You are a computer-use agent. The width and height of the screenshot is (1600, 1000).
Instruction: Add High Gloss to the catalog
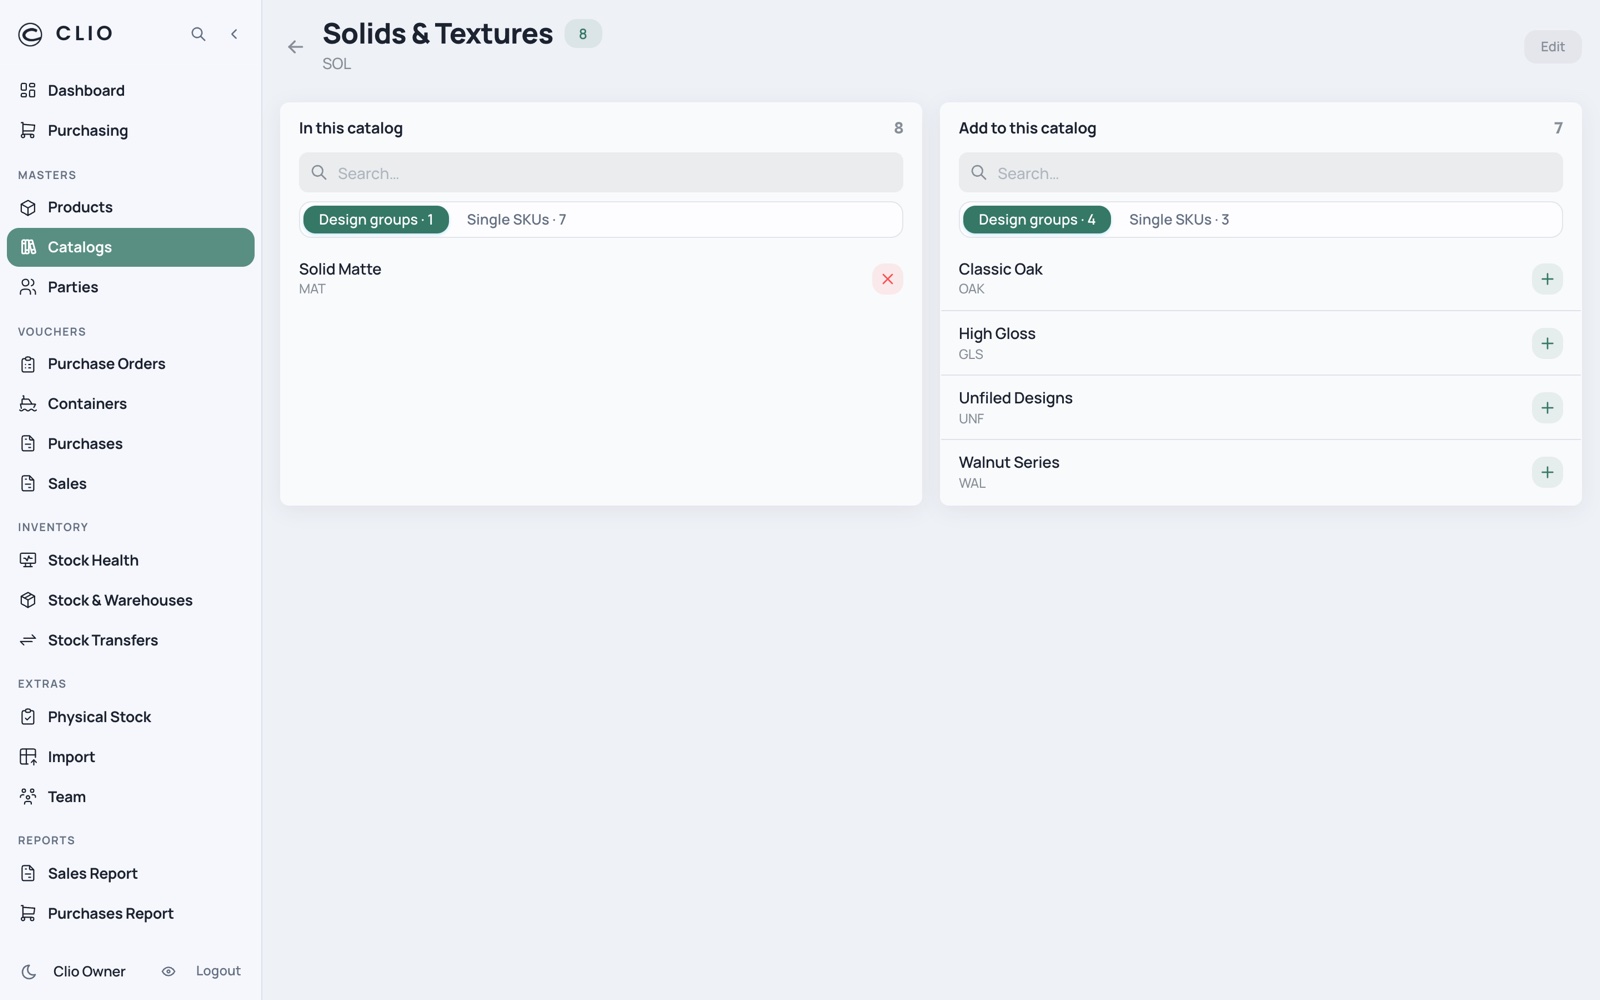1547,344
